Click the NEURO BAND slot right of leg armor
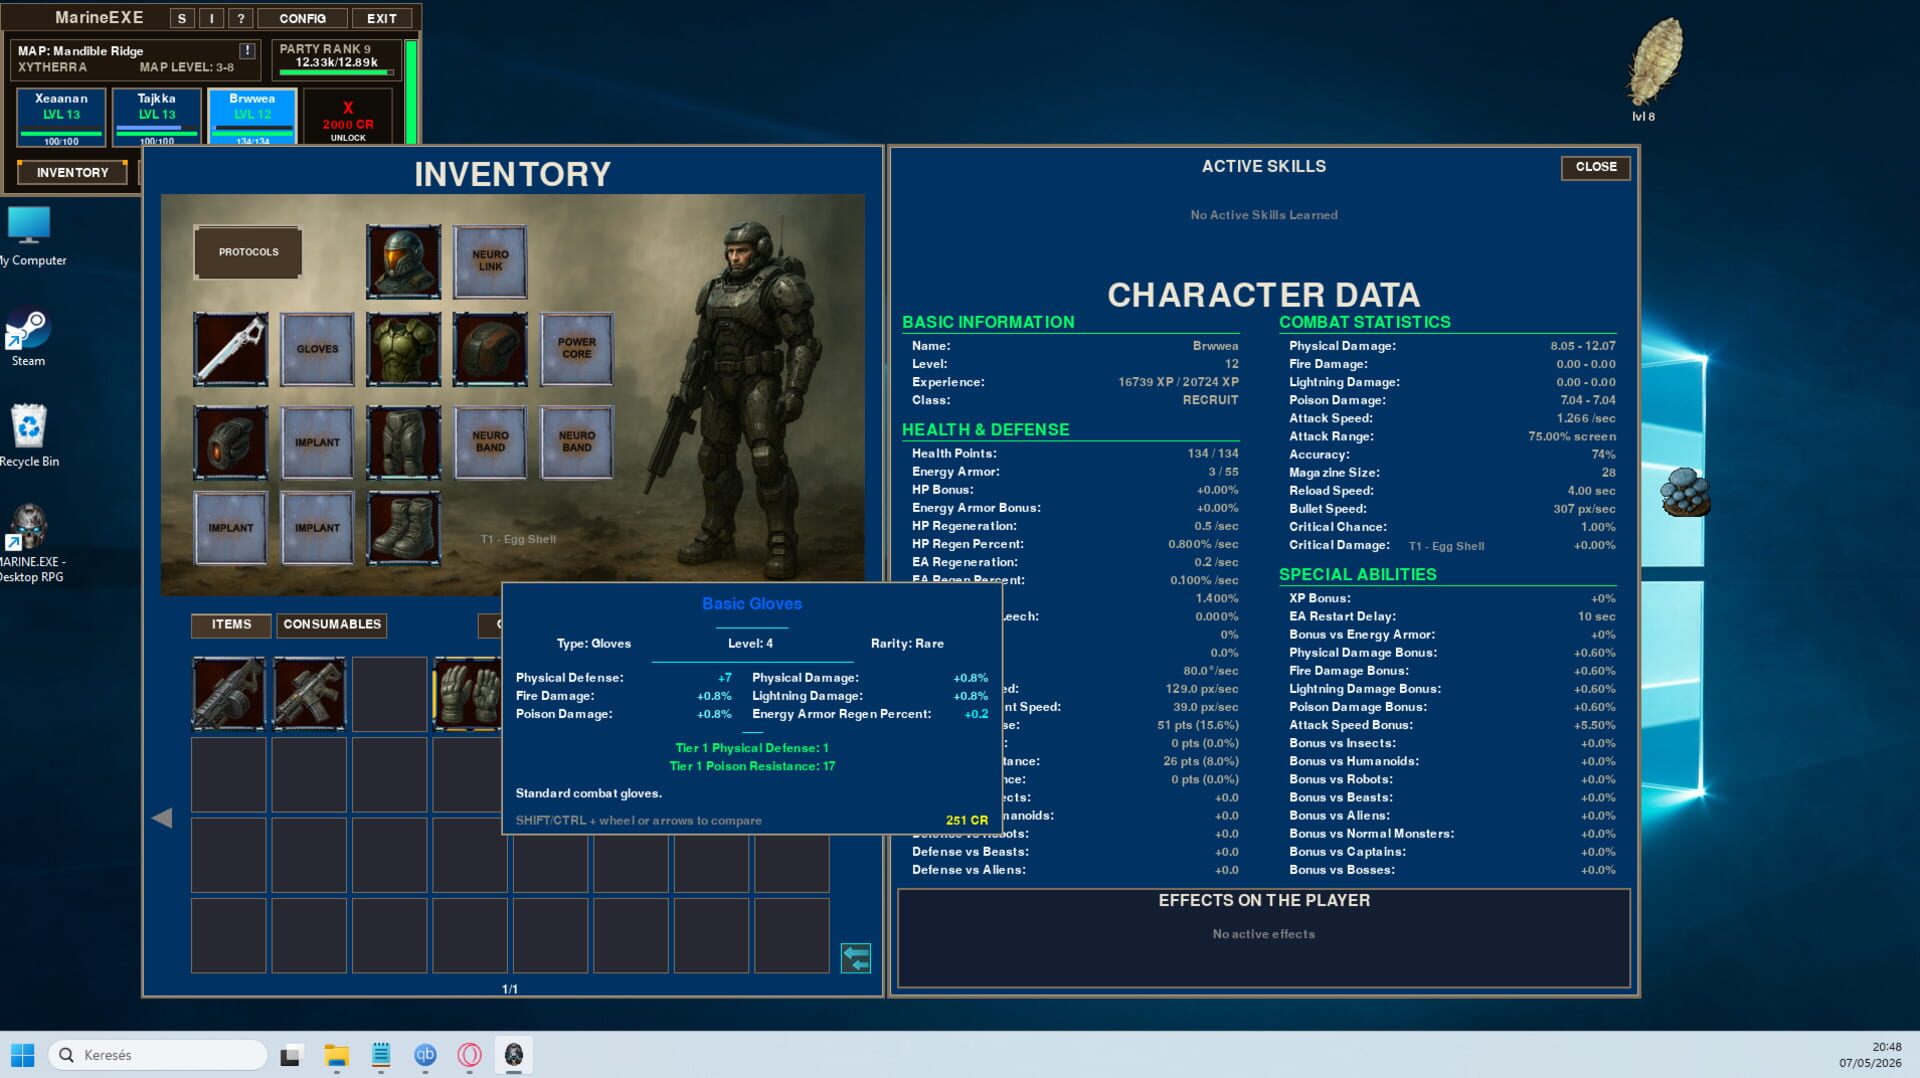Screen dimensions: 1920x1078 (x=490, y=442)
